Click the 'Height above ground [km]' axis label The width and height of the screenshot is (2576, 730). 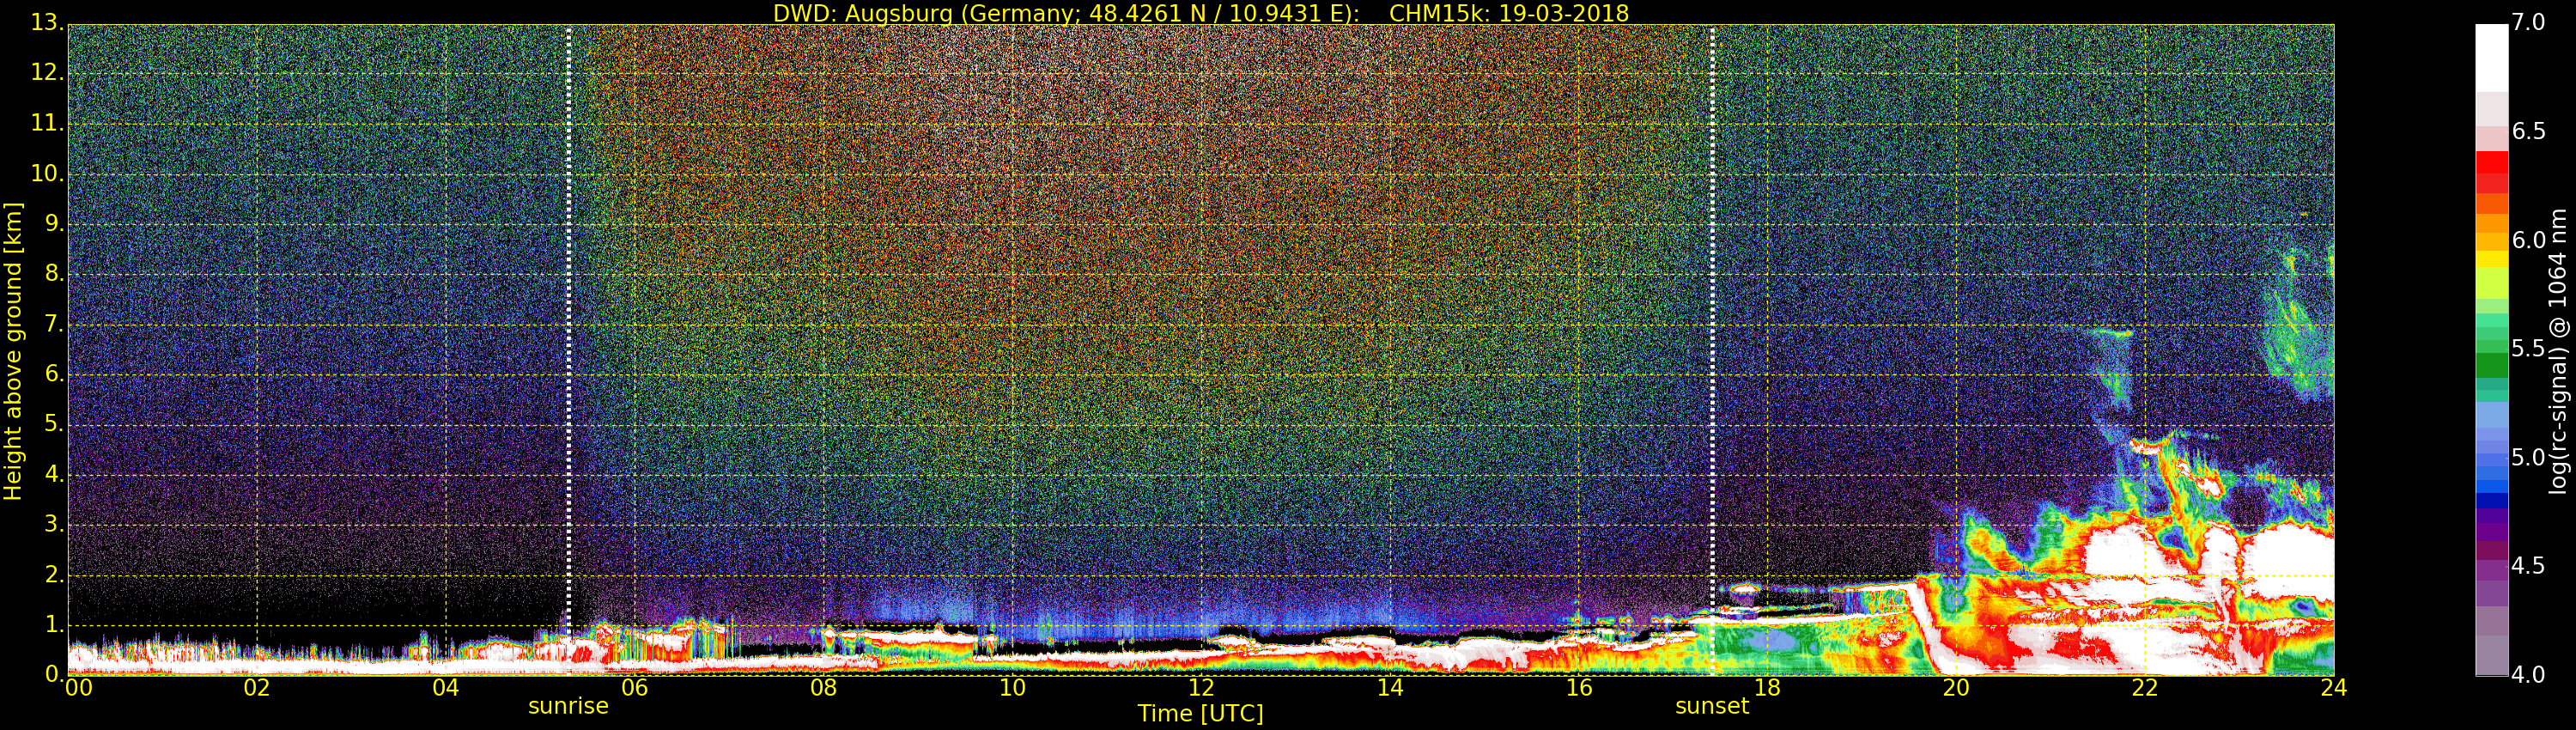point(13,351)
